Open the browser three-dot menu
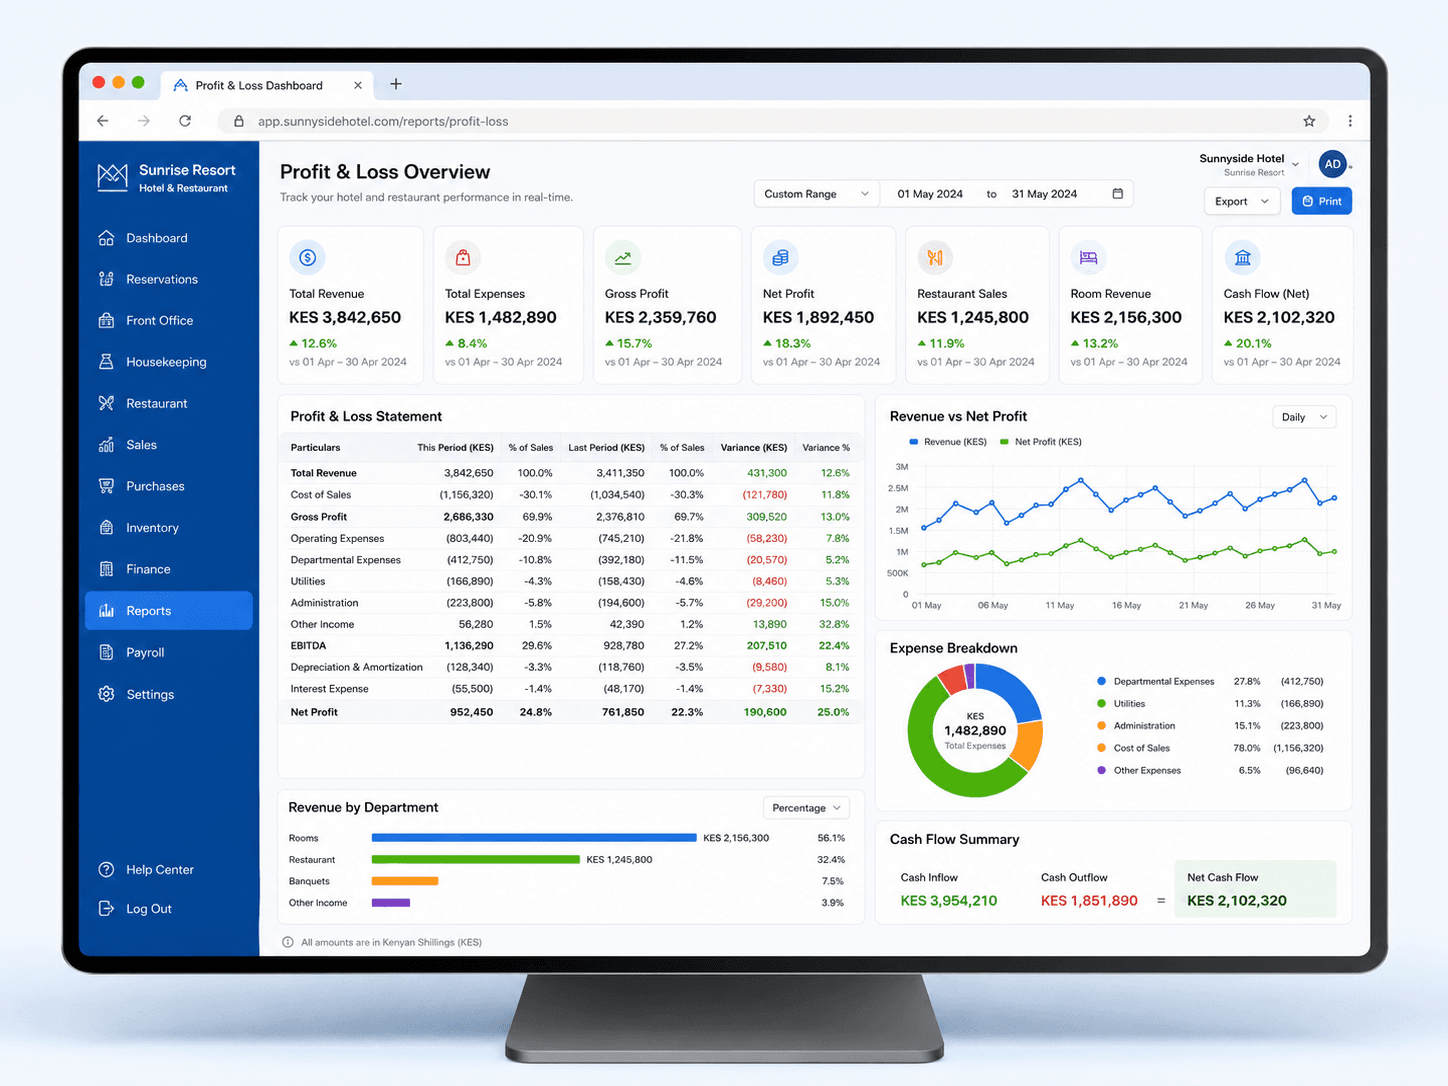This screenshot has width=1448, height=1086. (x=1350, y=121)
